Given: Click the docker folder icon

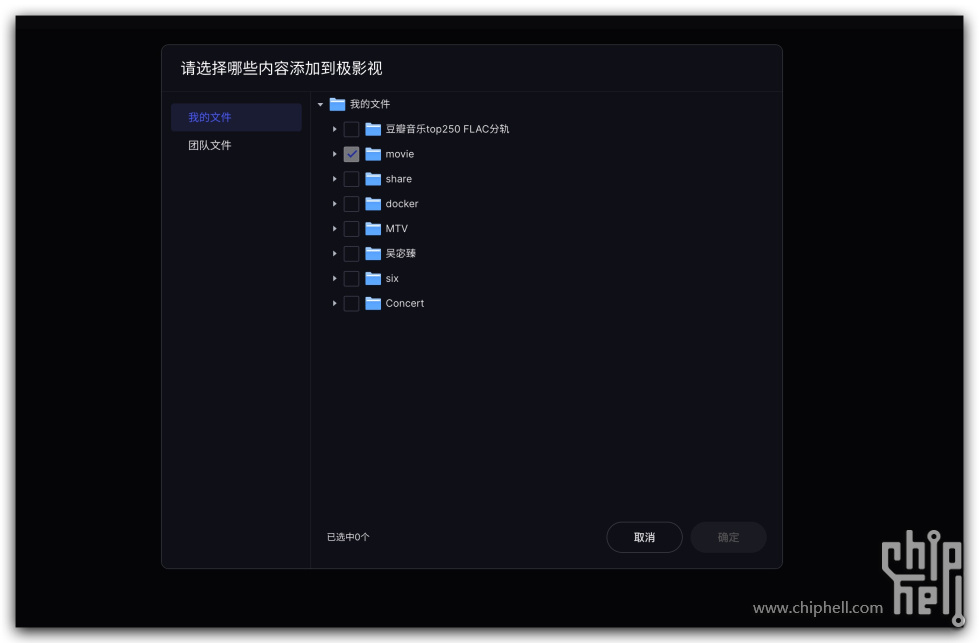Looking at the screenshot, I should pos(373,204).
